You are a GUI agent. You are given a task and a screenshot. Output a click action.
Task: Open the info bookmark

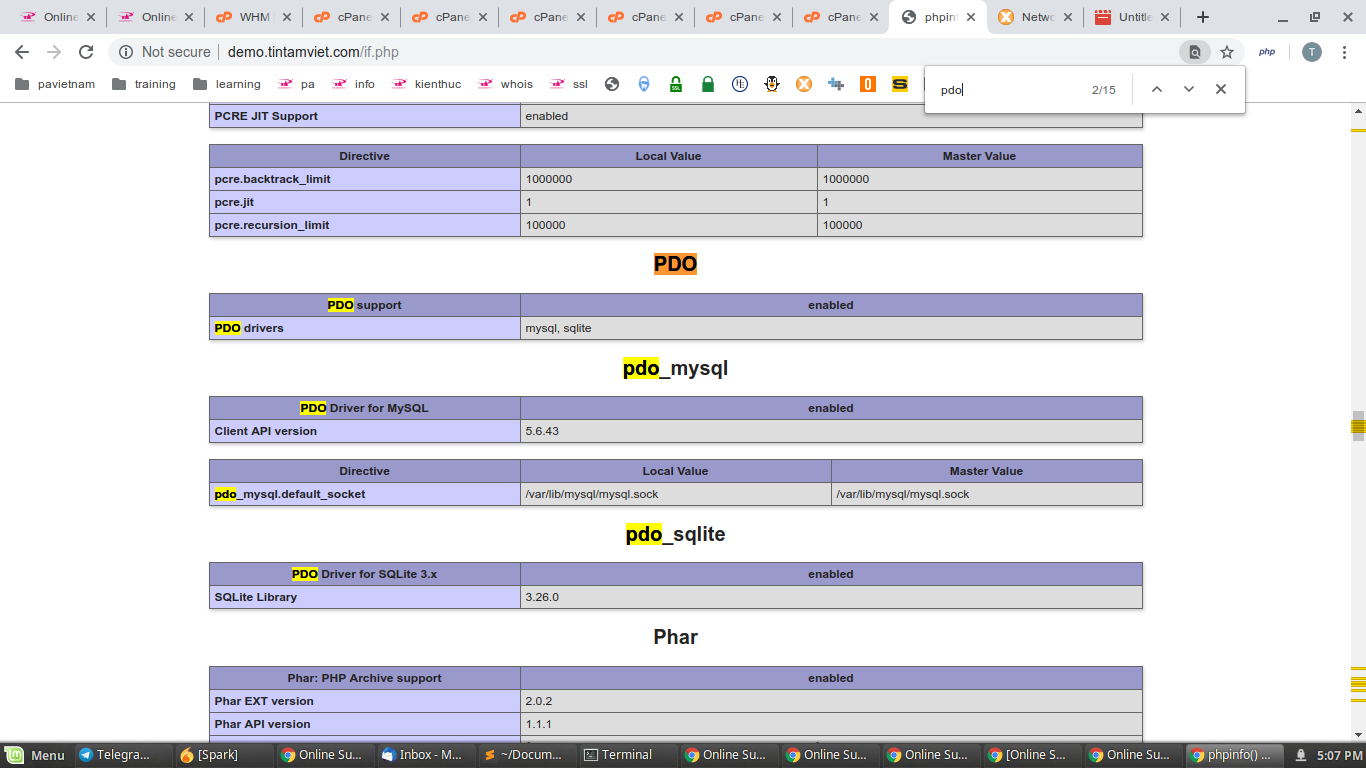tap(353, 84)
